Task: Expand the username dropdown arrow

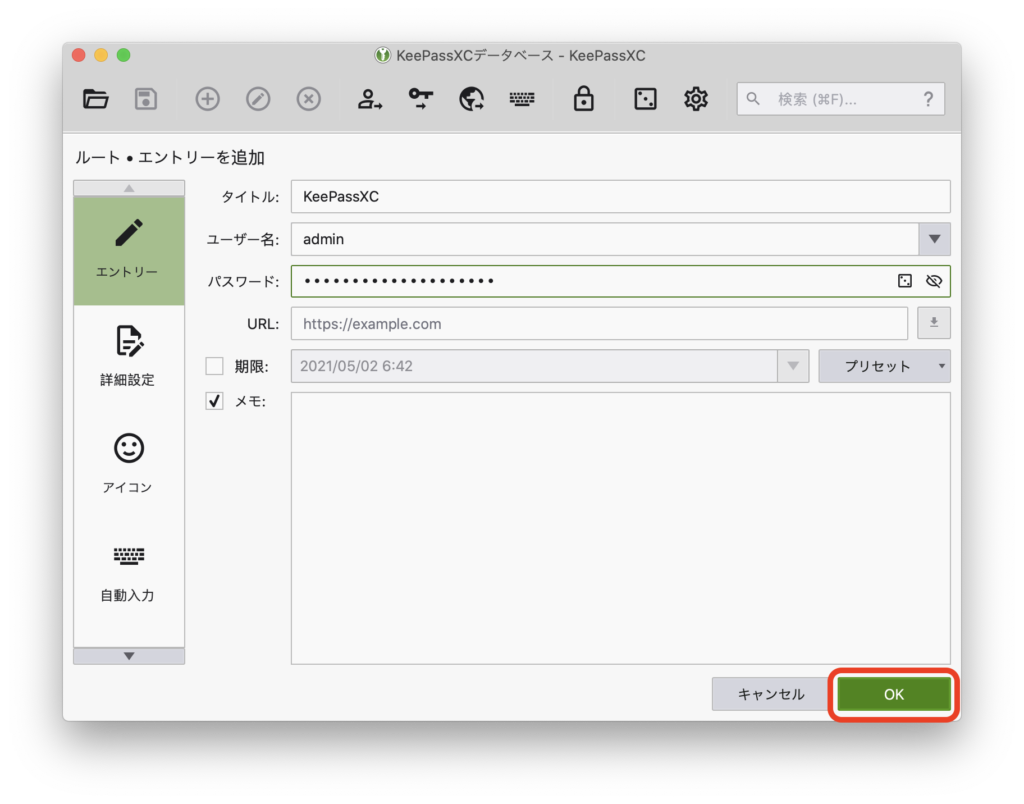Action: point(935,239)
